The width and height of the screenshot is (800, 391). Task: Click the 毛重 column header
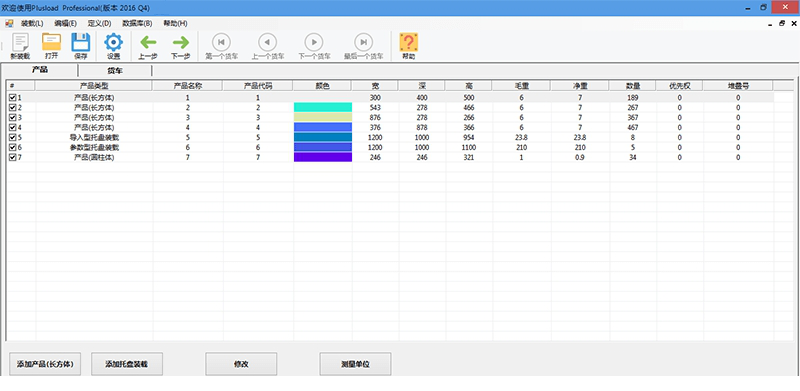(522, 86)
